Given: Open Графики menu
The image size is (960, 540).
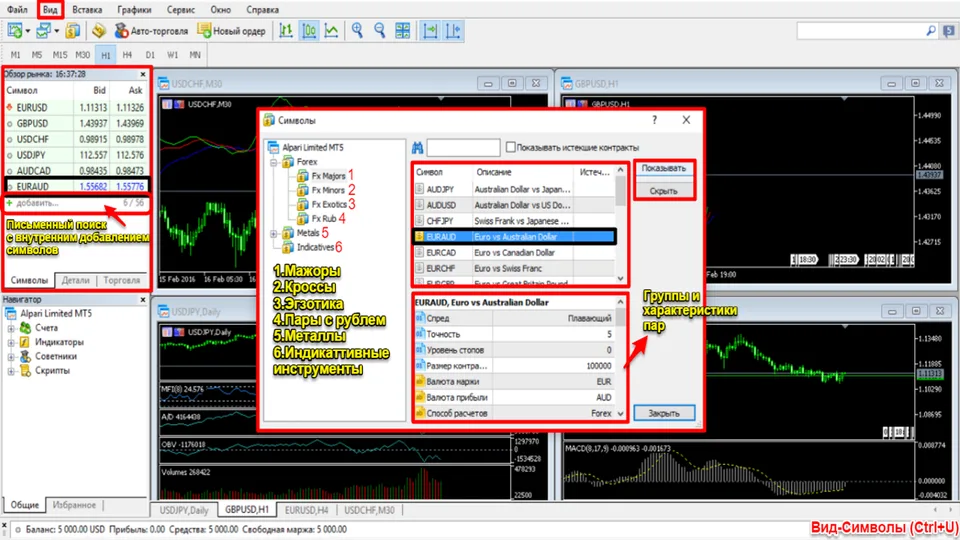Looking at the screenshot, I should tap(134, 10).
